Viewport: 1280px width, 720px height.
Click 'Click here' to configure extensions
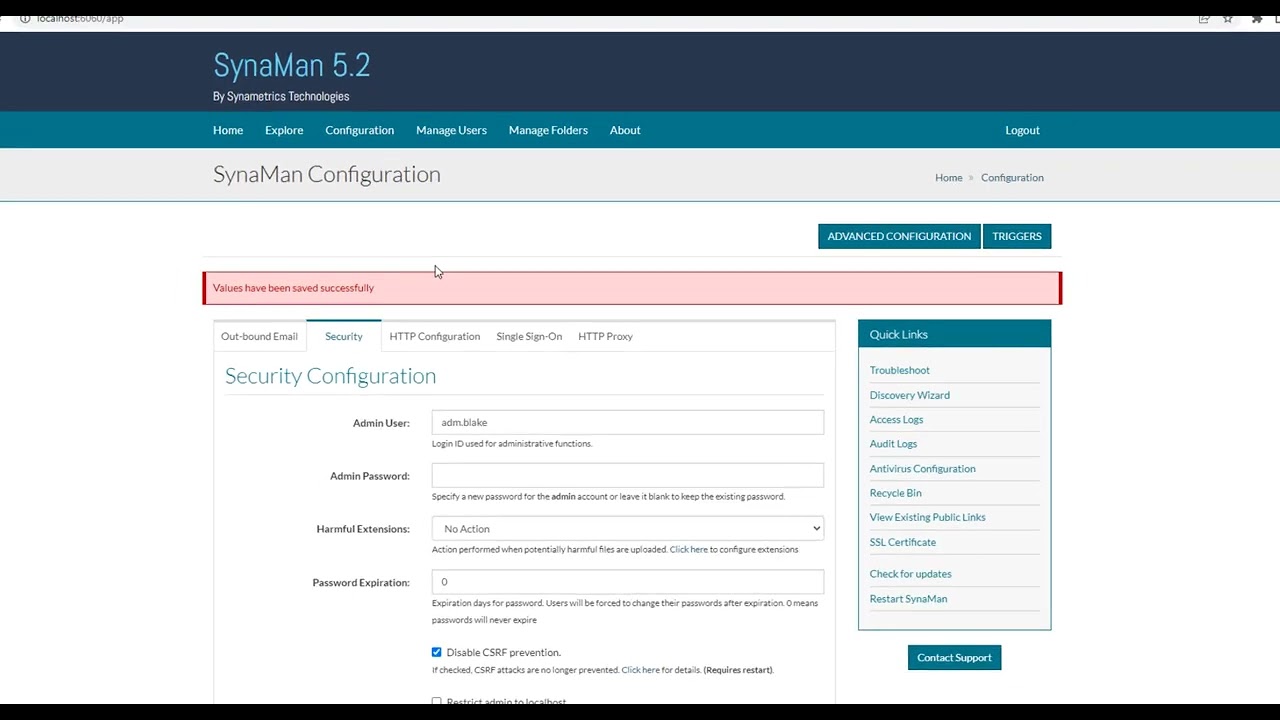click(688, 549)
